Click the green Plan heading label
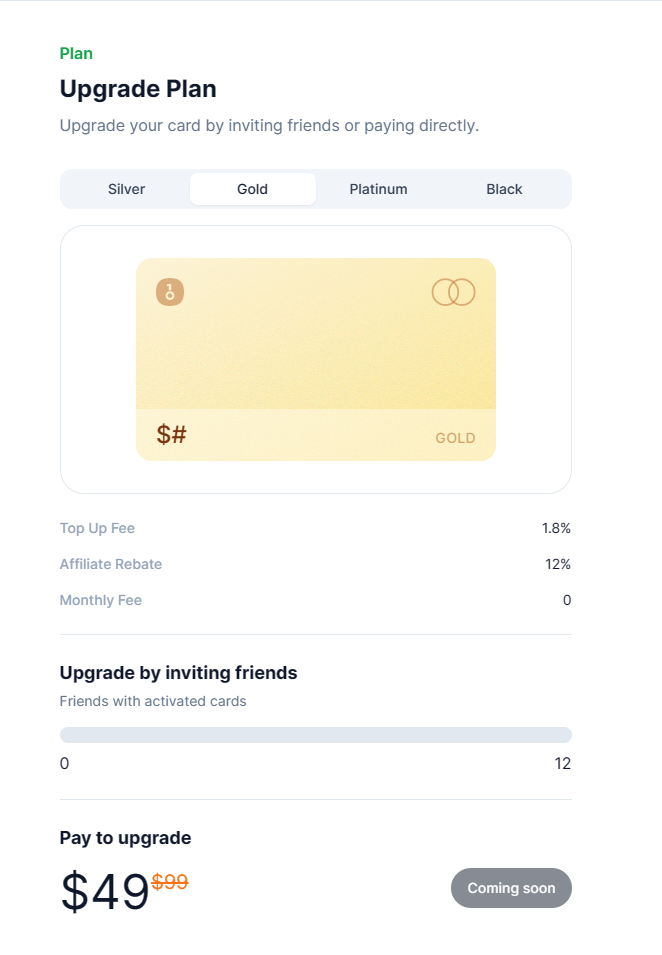Viewport: 662px width, 955px height. pos(76,54)
